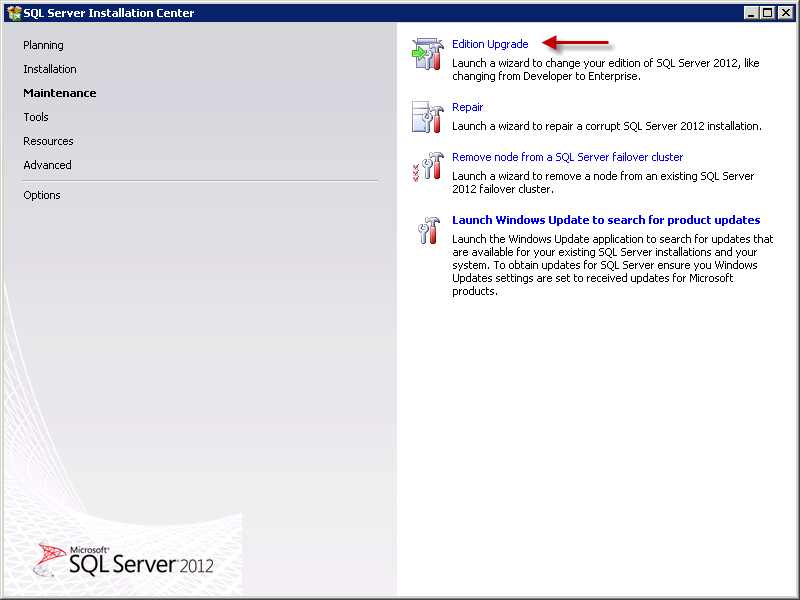Viewport: 800px width, 600px height.
Task: Select the Maintenance section
Action: [x=60, y=93]
